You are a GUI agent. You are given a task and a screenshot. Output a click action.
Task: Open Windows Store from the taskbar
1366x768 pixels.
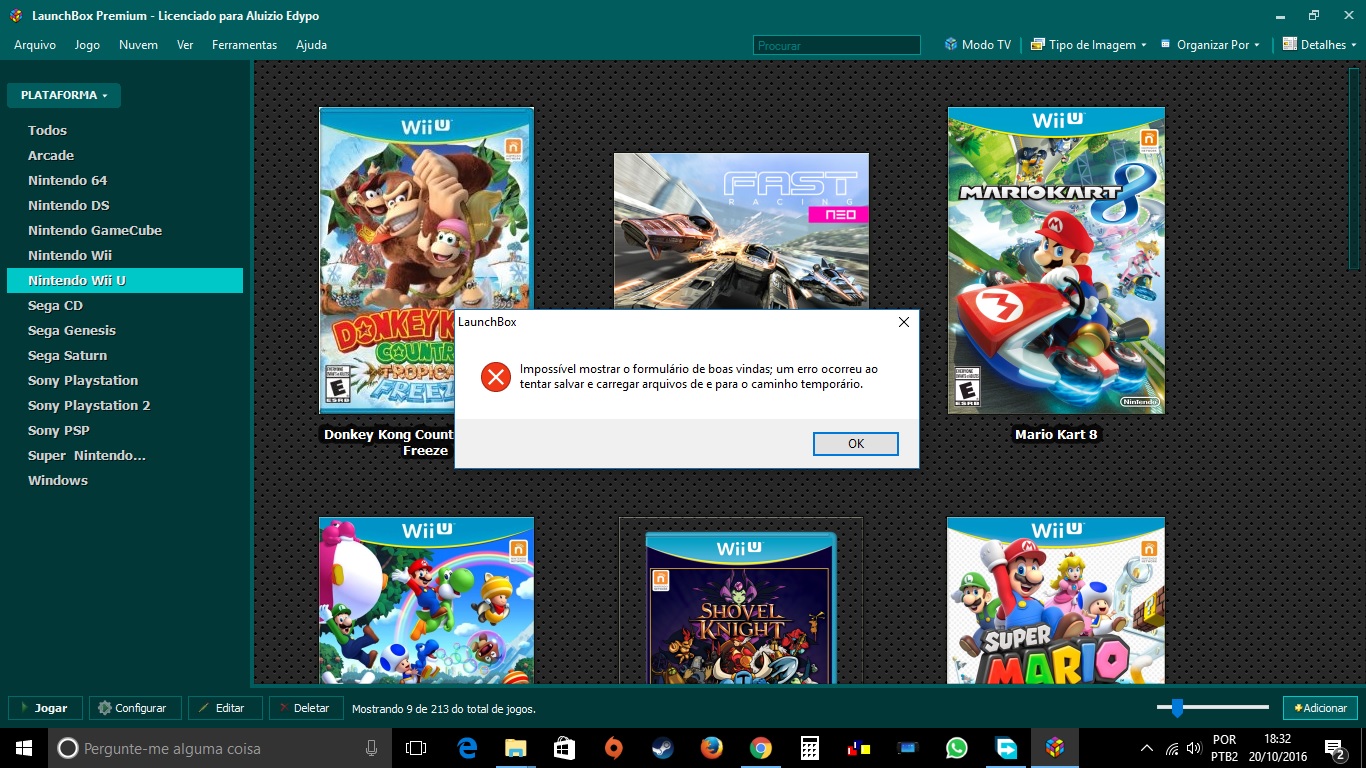tap(565, 748)
